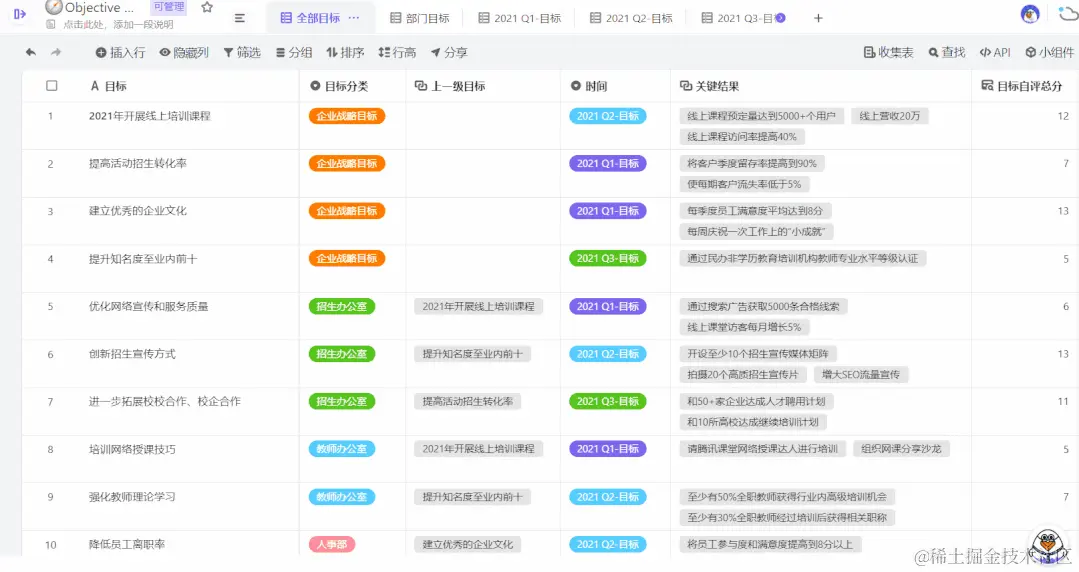Click the orange 企业战略目标 tag in row 1
The height and width of the screenshot is (572, 1079).
(x=347, y=116)
